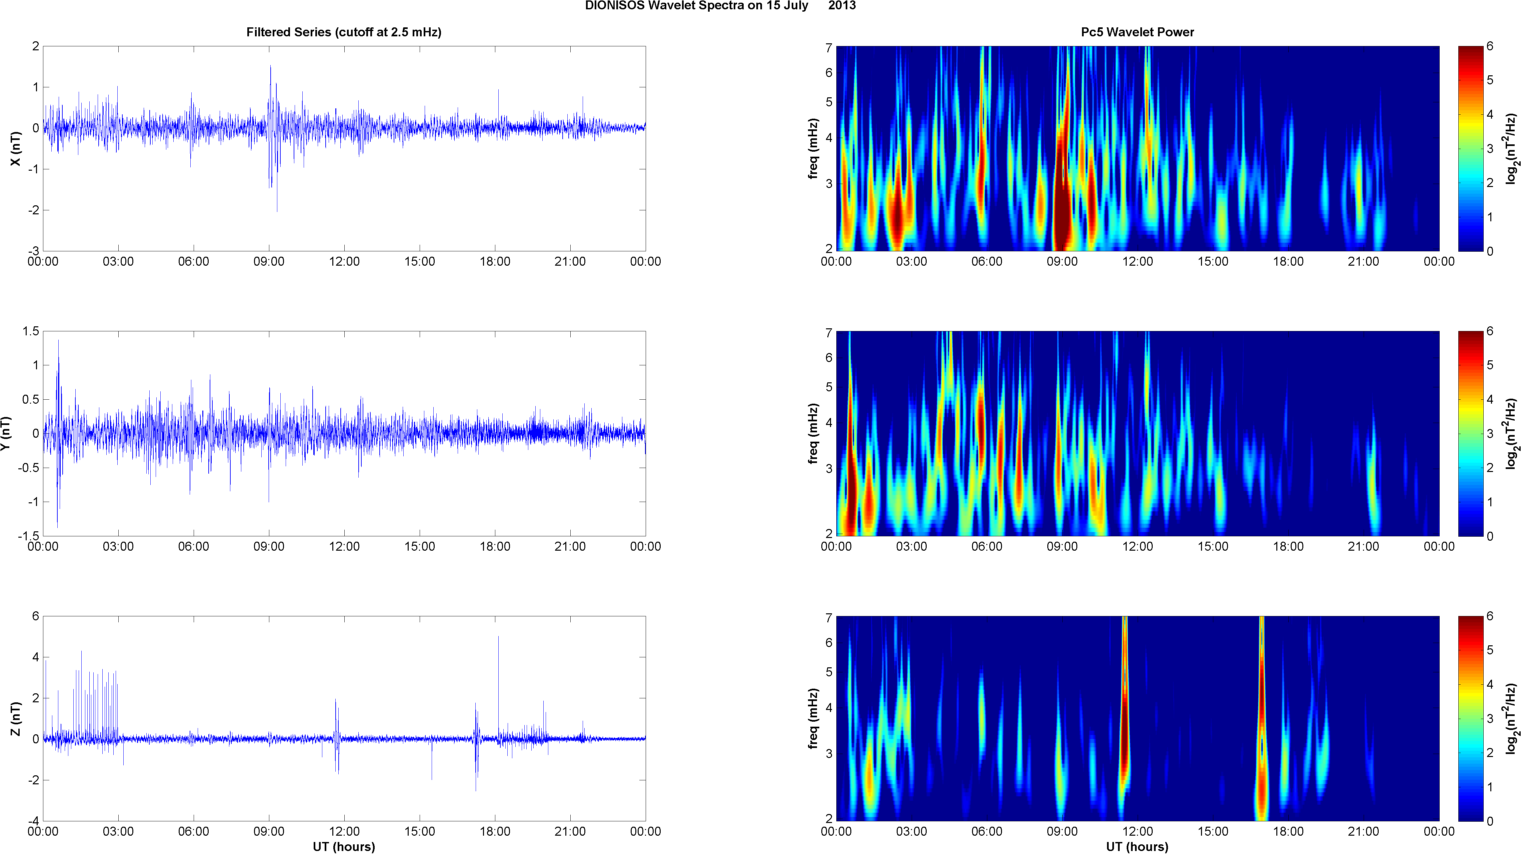This screenshot has width=1521, height=854.
Task: Click the 'Y (nT)' axis label
Action: coord(6,433)
